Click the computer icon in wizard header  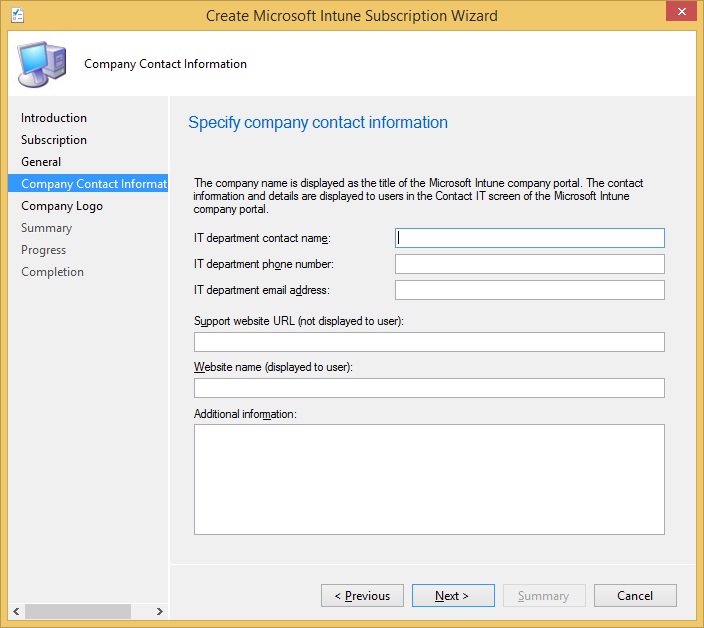[43, 63]
